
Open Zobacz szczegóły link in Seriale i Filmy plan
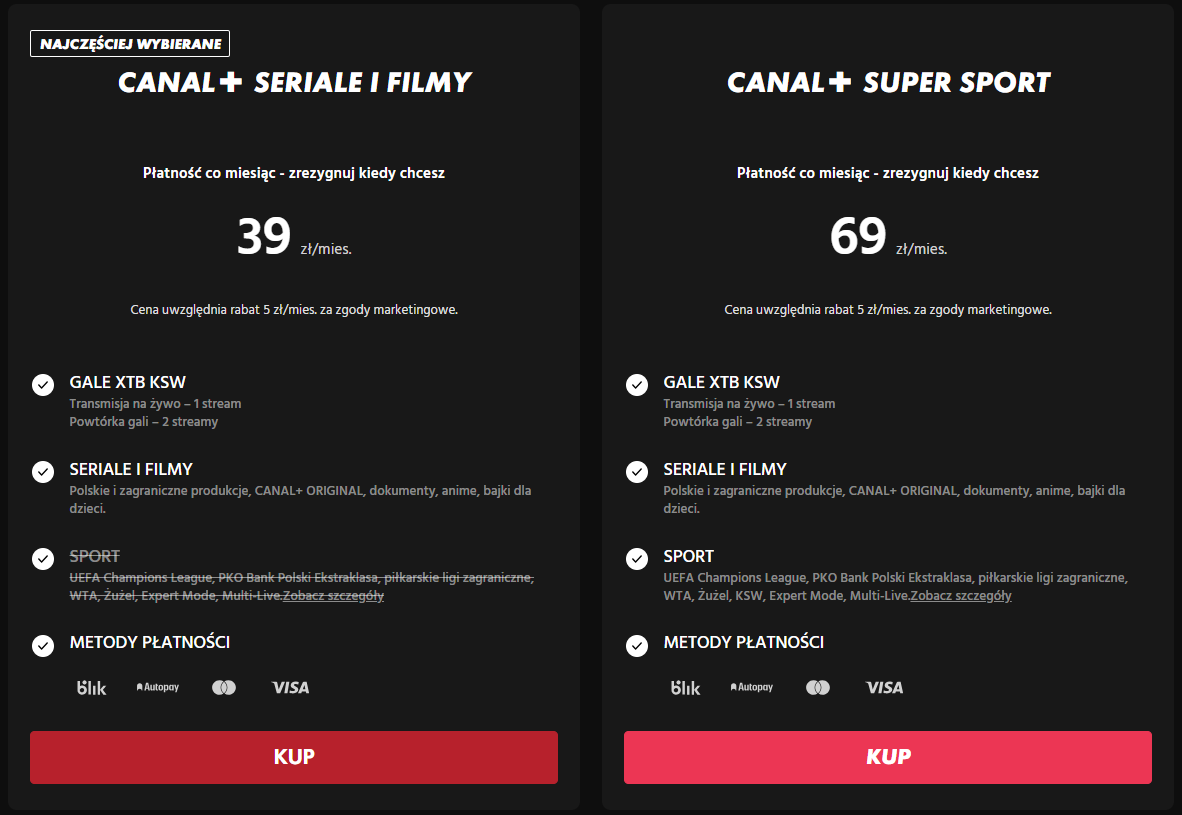(x=334, y=596)
